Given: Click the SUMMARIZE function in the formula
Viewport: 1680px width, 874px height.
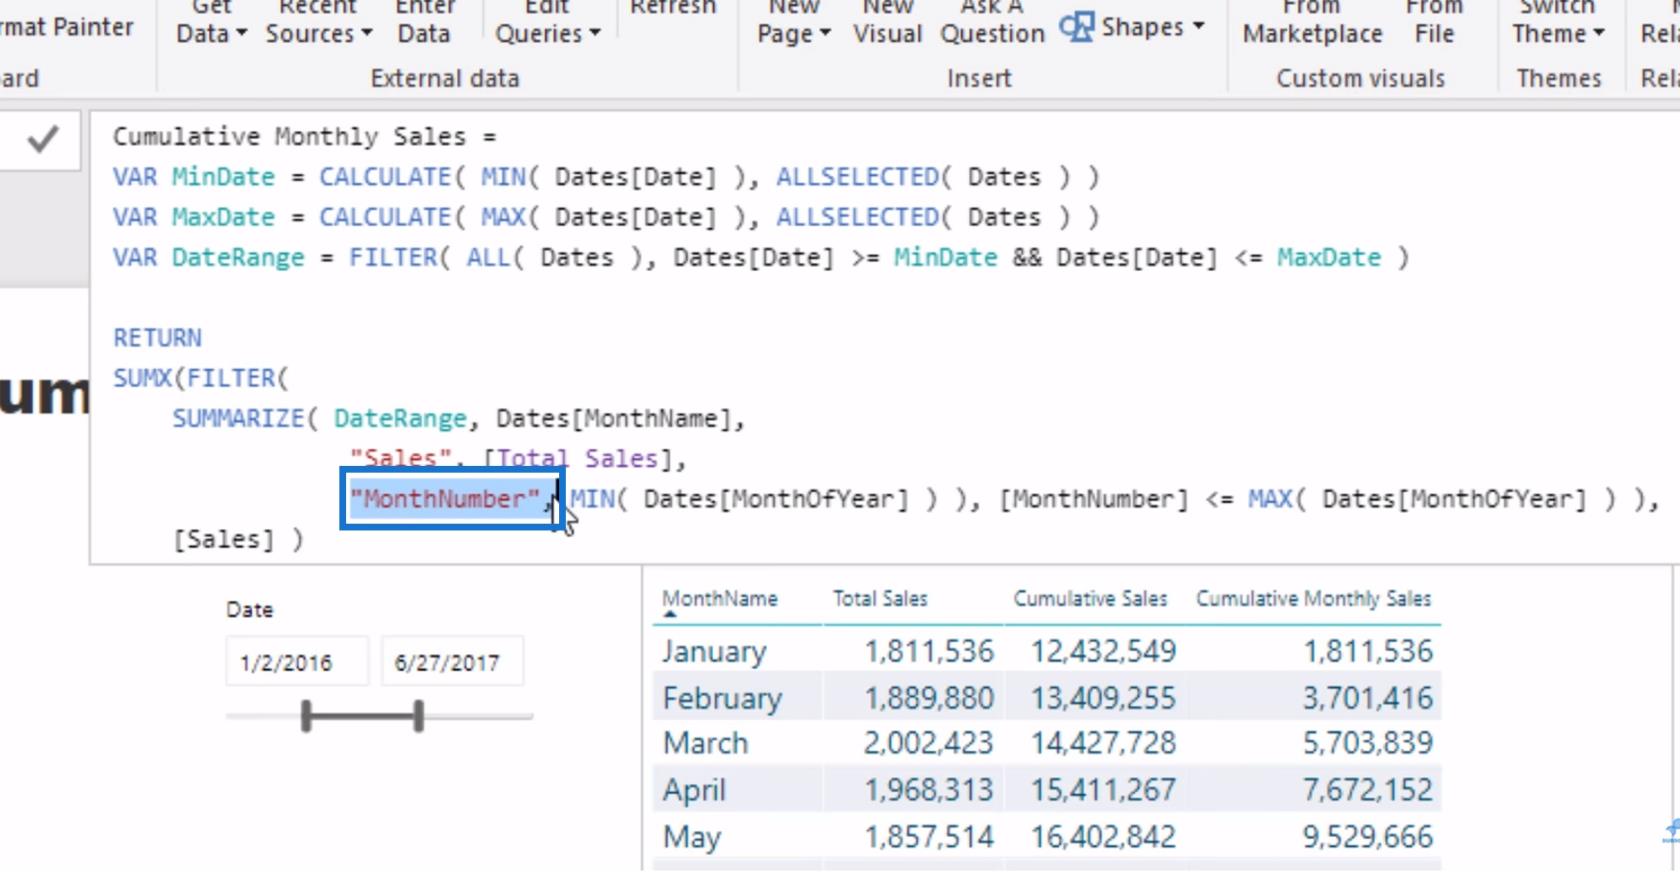Looking at the screenshot, I should click(237, 418).
